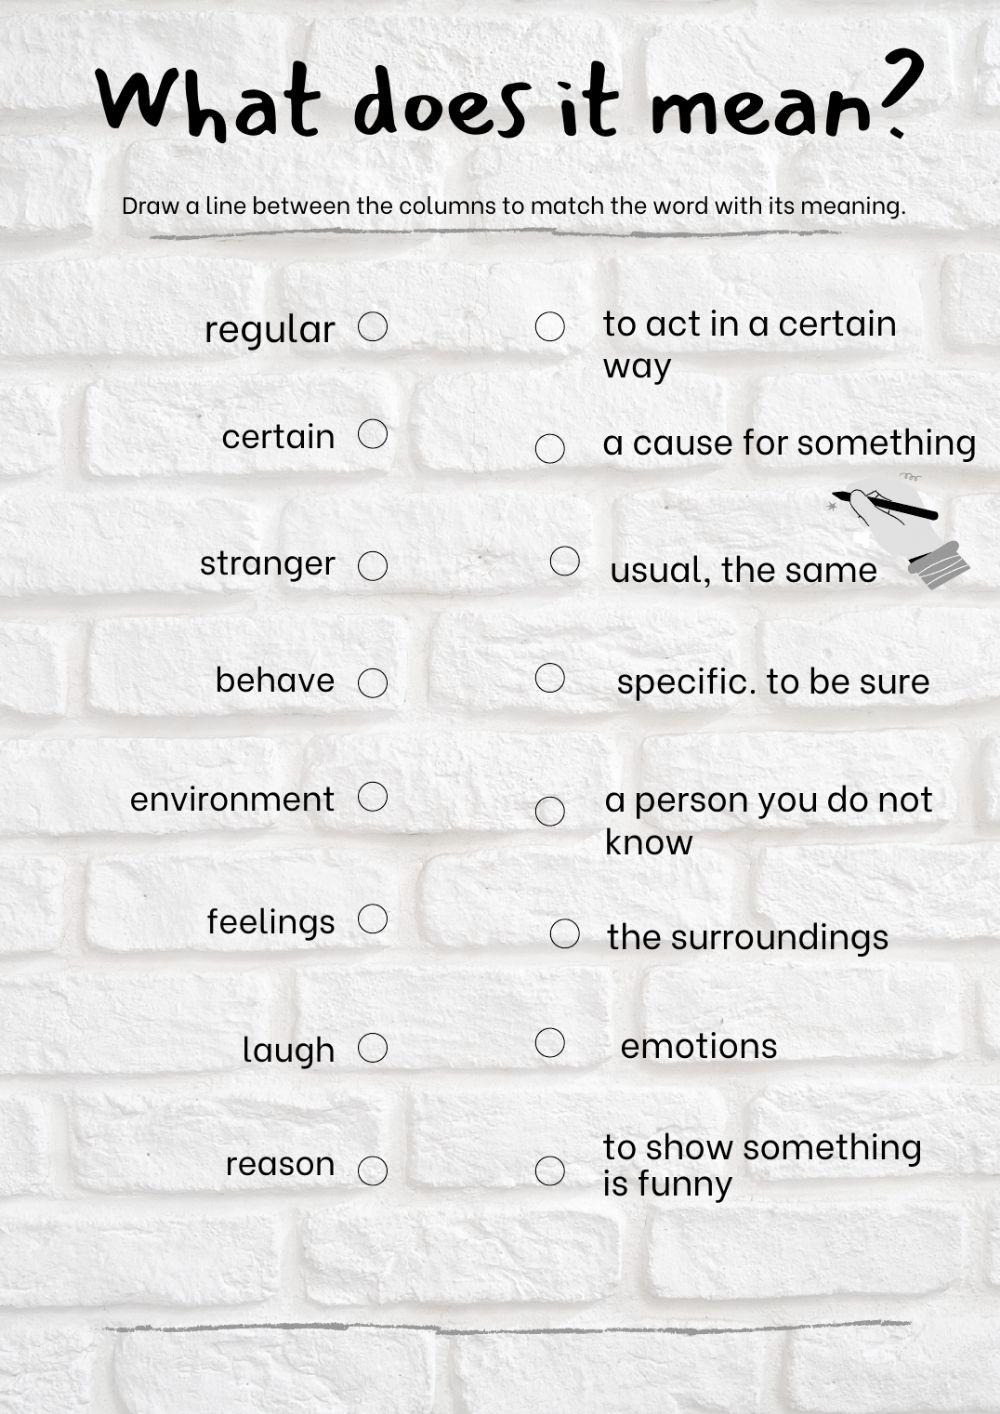
Task: Select circle before 'specific. to be sure'
Action: pos(550,678)
